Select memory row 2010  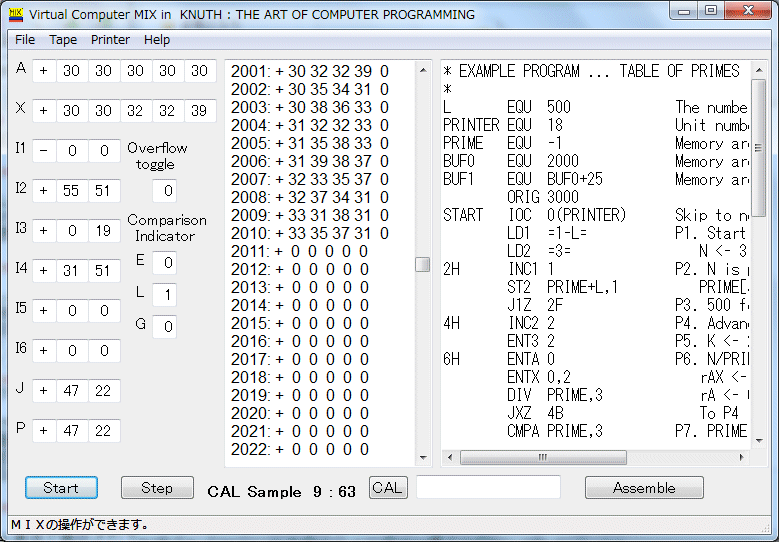pos(310,233)
